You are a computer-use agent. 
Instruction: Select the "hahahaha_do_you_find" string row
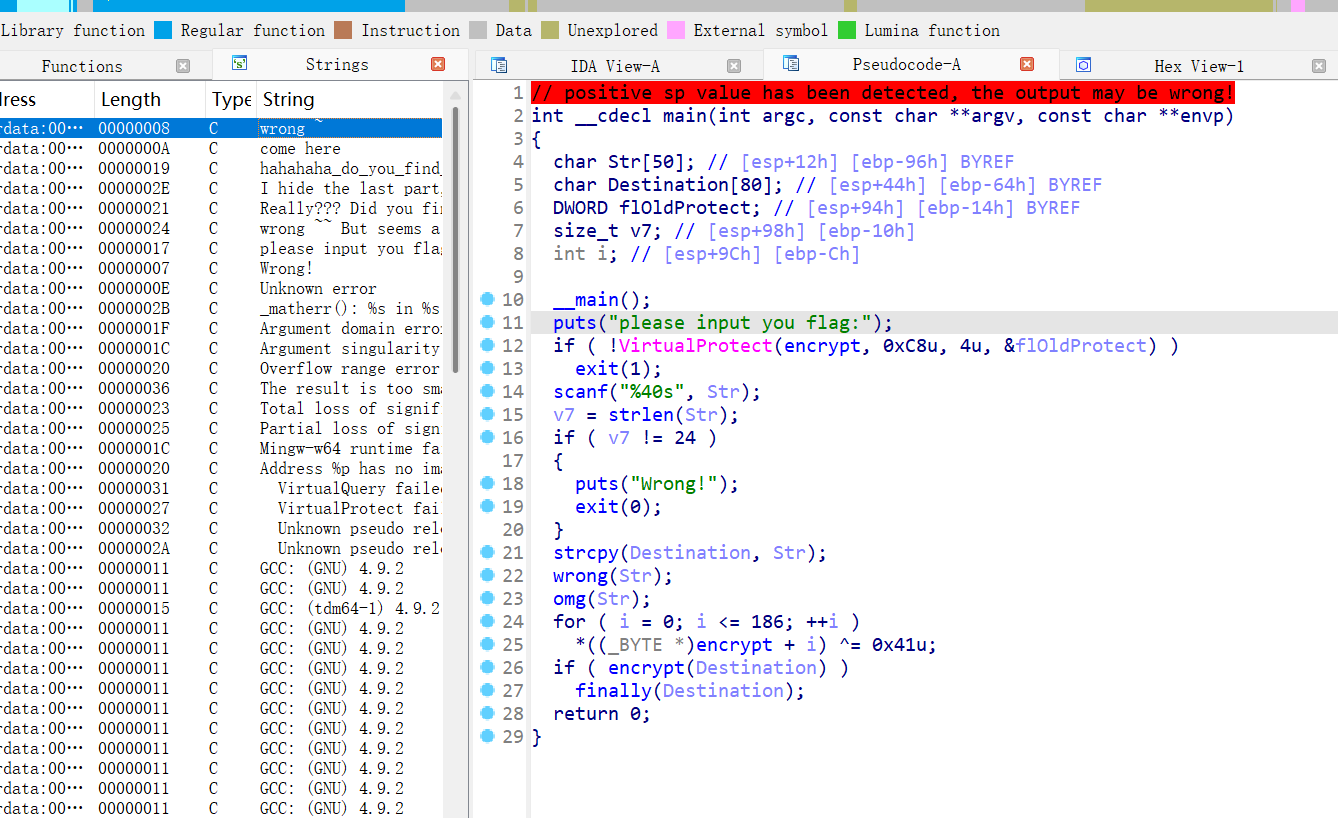221,168
